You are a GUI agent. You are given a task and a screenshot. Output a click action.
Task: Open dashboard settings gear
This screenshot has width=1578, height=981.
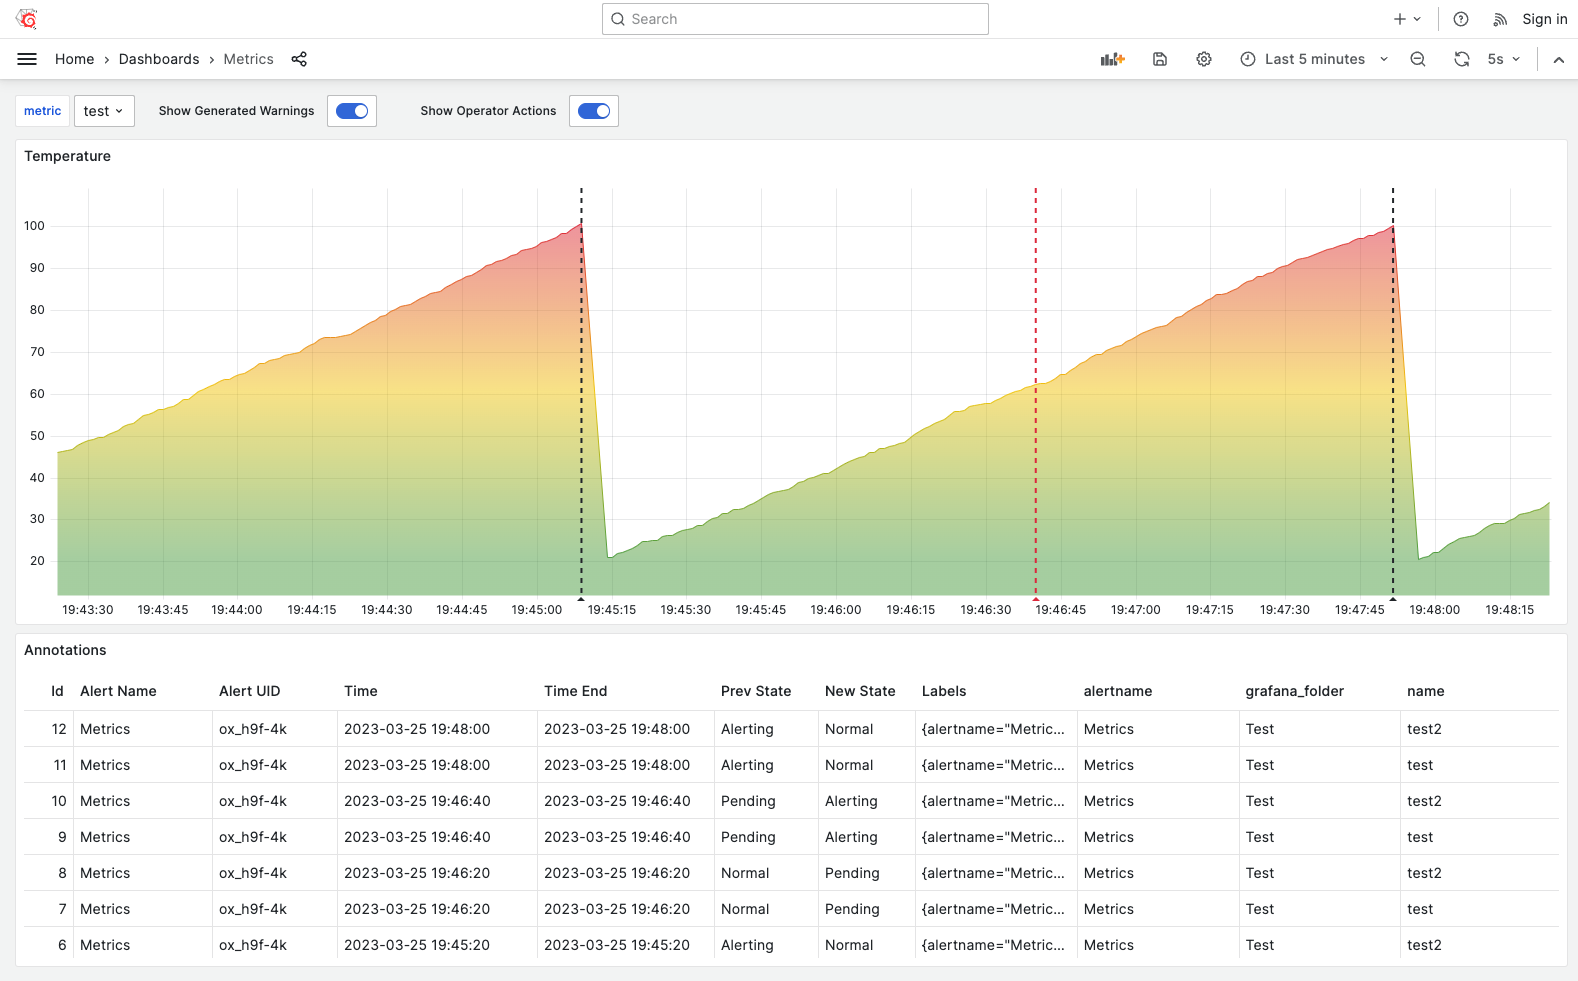[x=1204, y=59]
